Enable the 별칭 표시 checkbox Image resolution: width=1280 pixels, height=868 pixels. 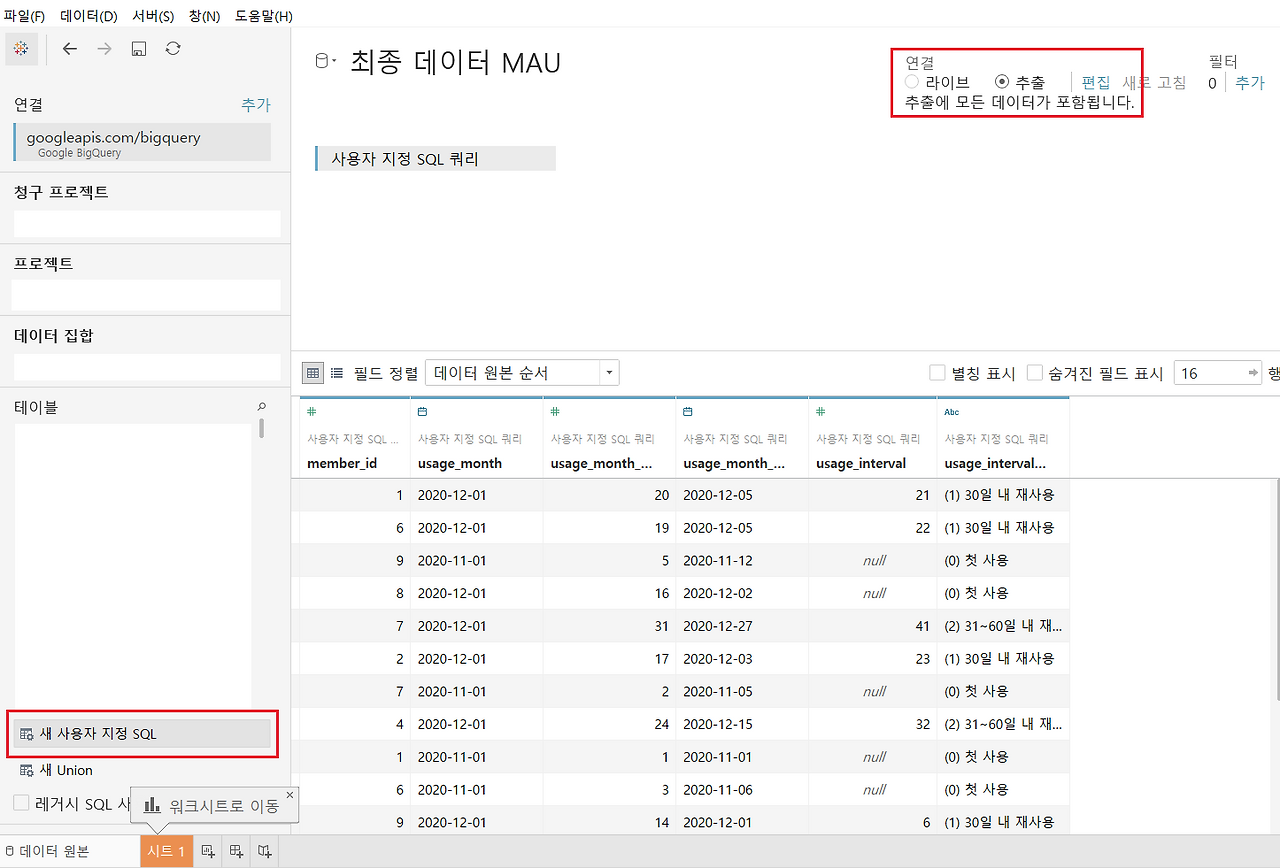pyautogui.click(x=937, y=372)
